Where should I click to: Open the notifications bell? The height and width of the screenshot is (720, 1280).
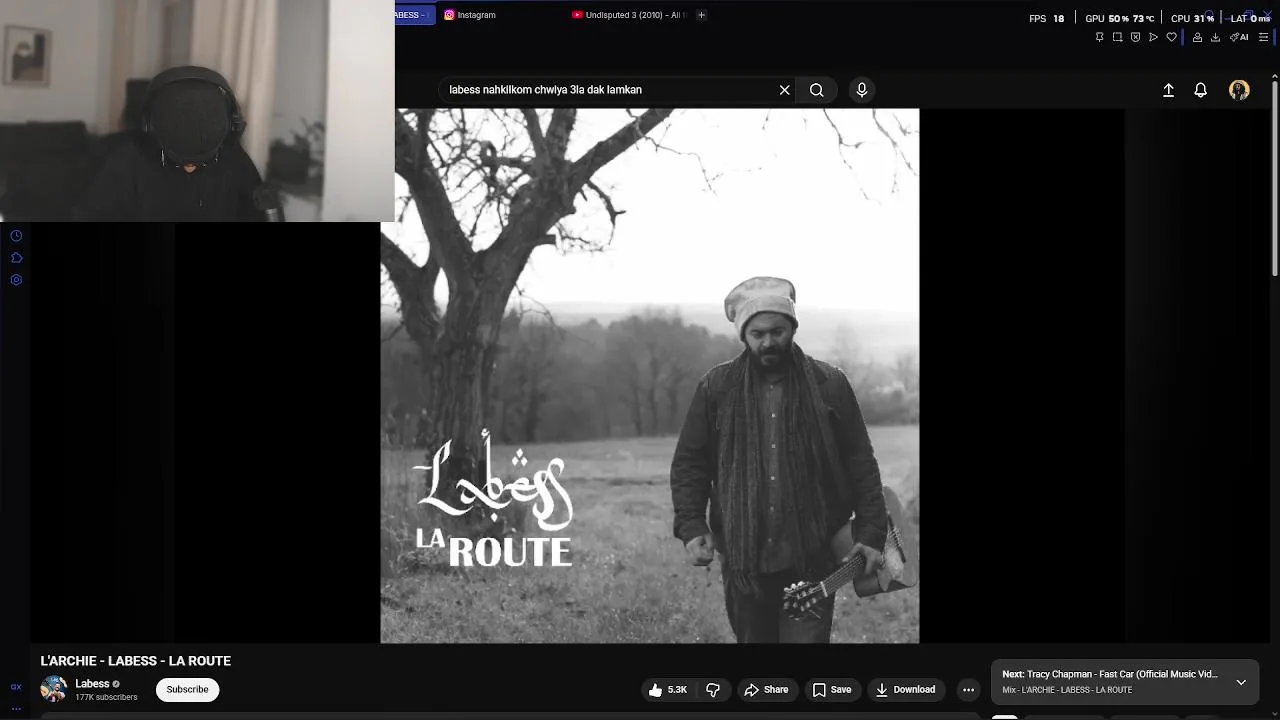(1201, 90)
